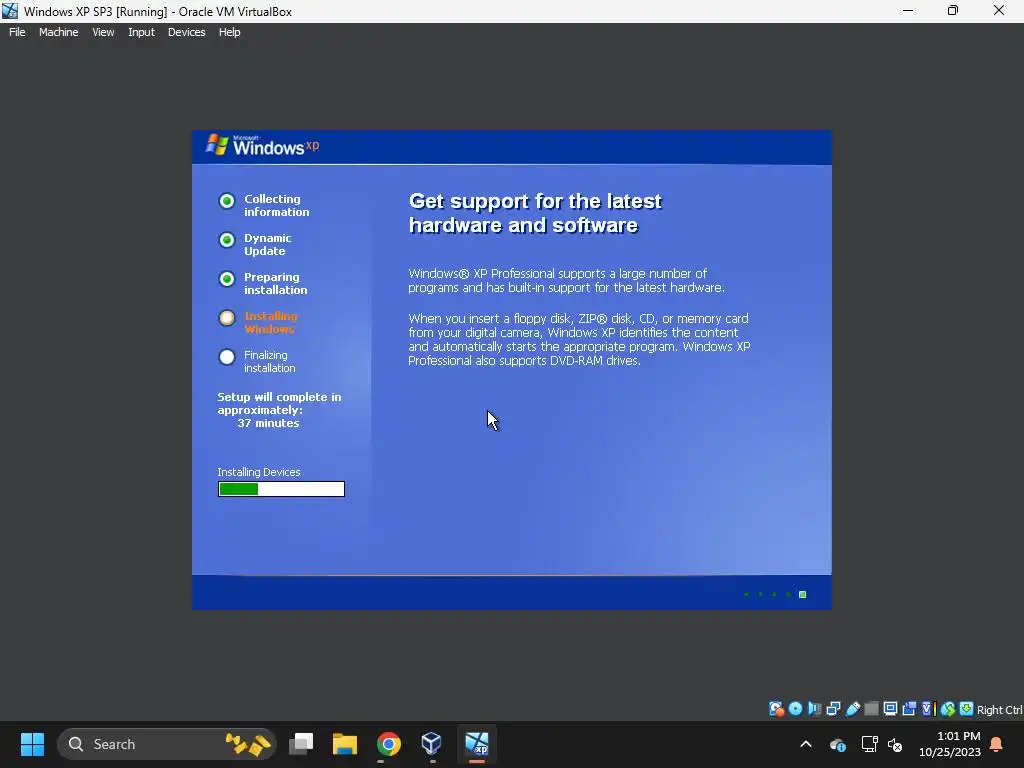
Task: Open notifications via the bell icon
Action: (997, 744)
